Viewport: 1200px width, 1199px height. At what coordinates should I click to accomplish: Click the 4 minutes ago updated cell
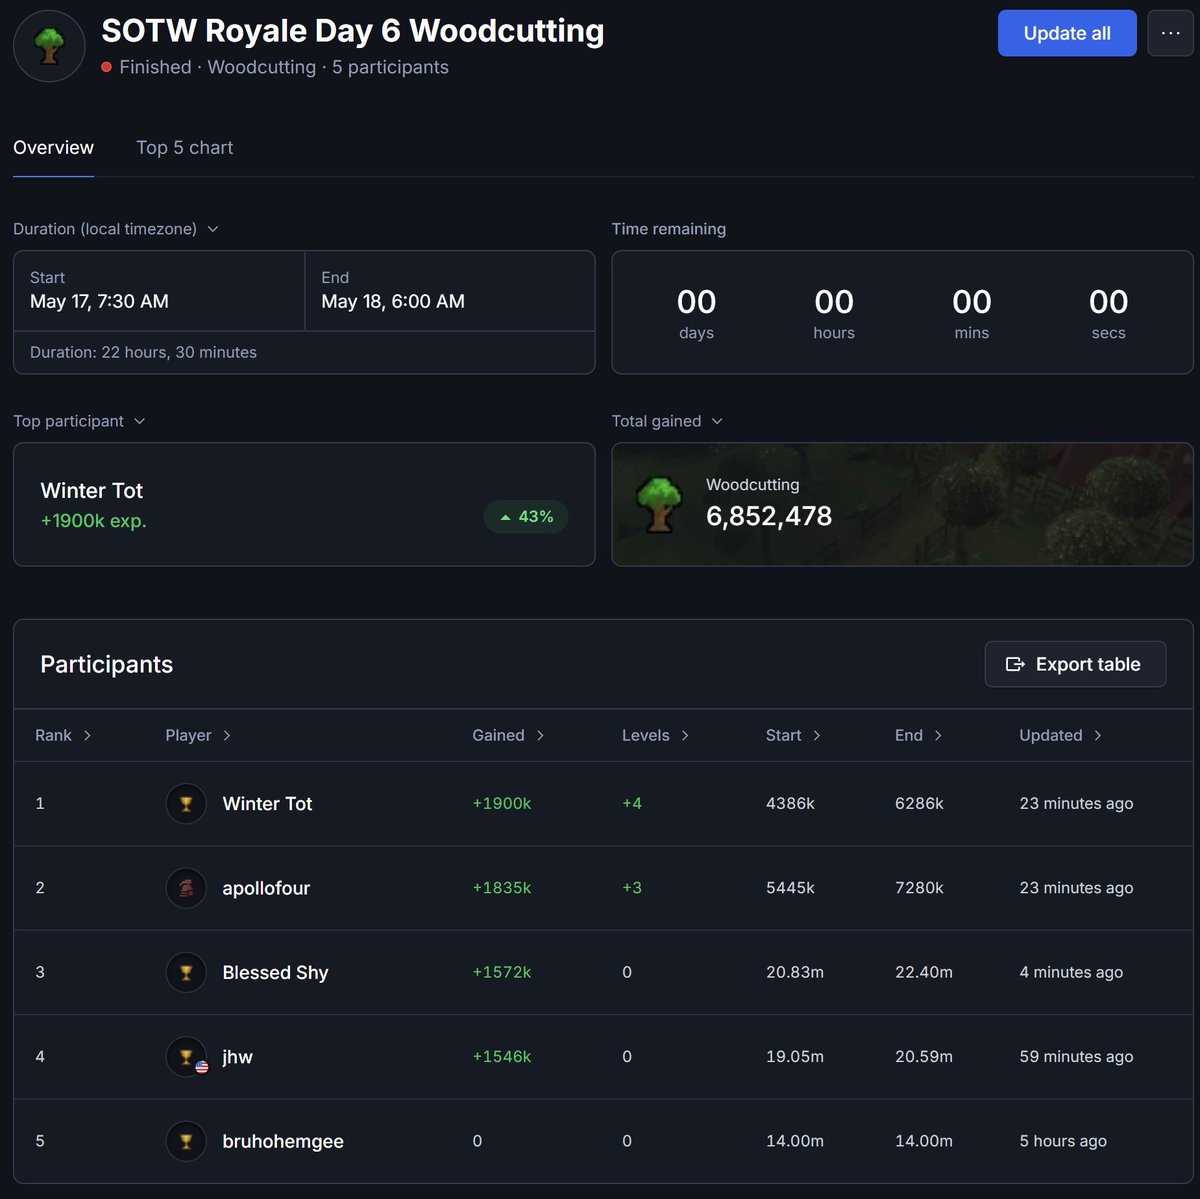(1071, 972)
